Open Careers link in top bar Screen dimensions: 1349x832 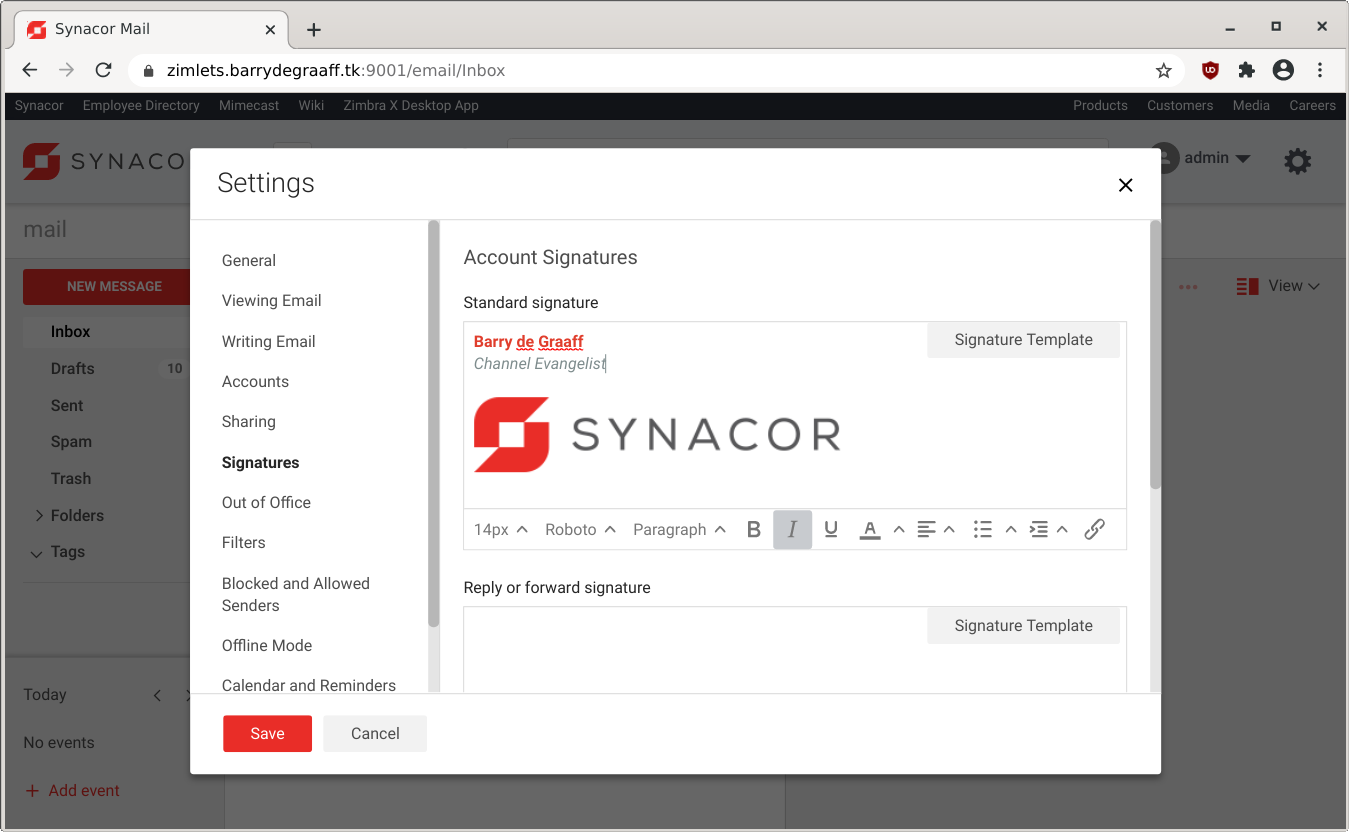point(1313,106)
